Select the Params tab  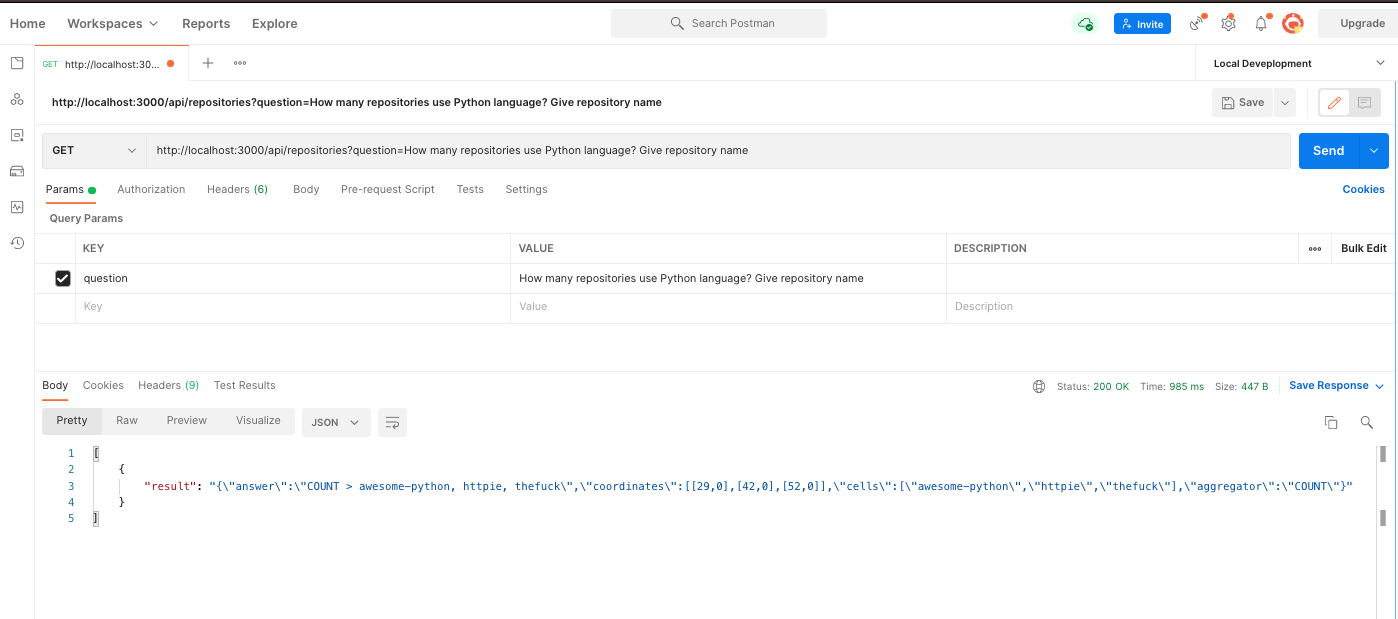coord(70,189)
